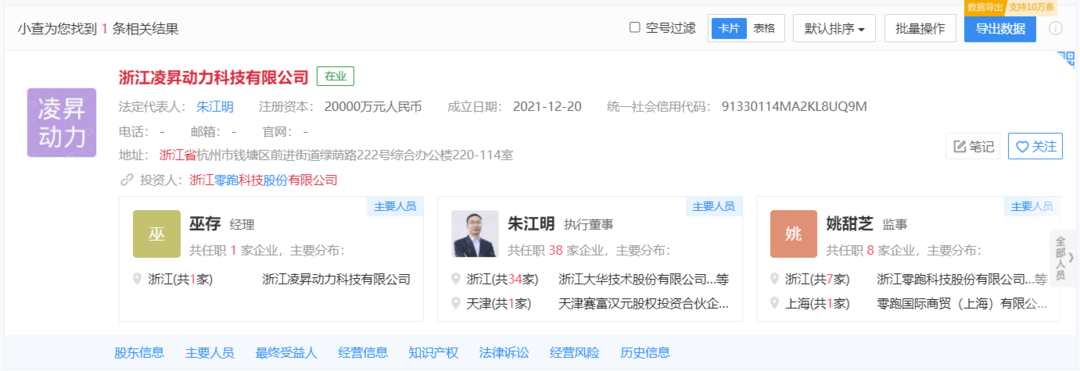Open person 姚甜芝
The width and height of the screenshot is (1080, 371).
[x=850, y=224]
